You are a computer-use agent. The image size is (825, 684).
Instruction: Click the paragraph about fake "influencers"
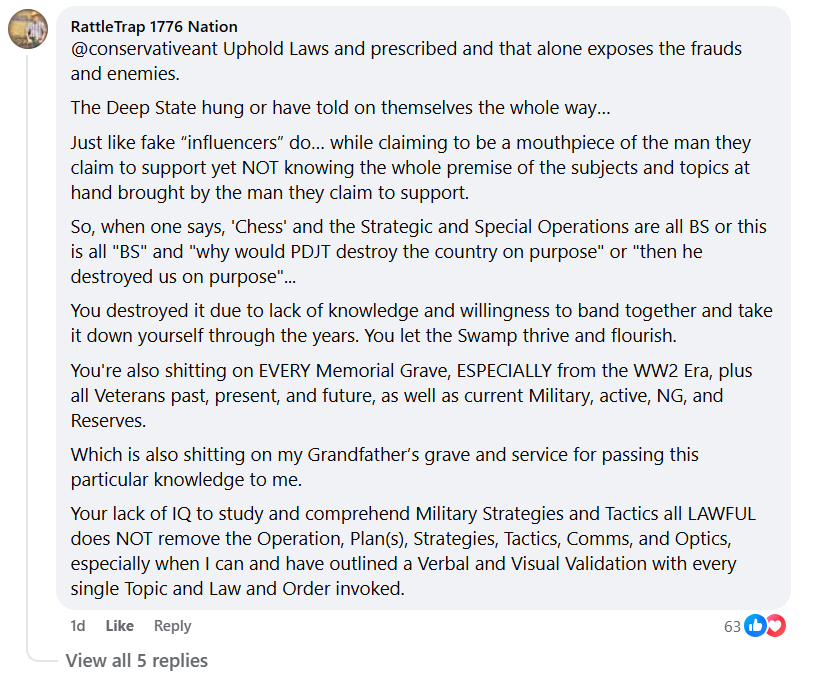tap(410, 167)
